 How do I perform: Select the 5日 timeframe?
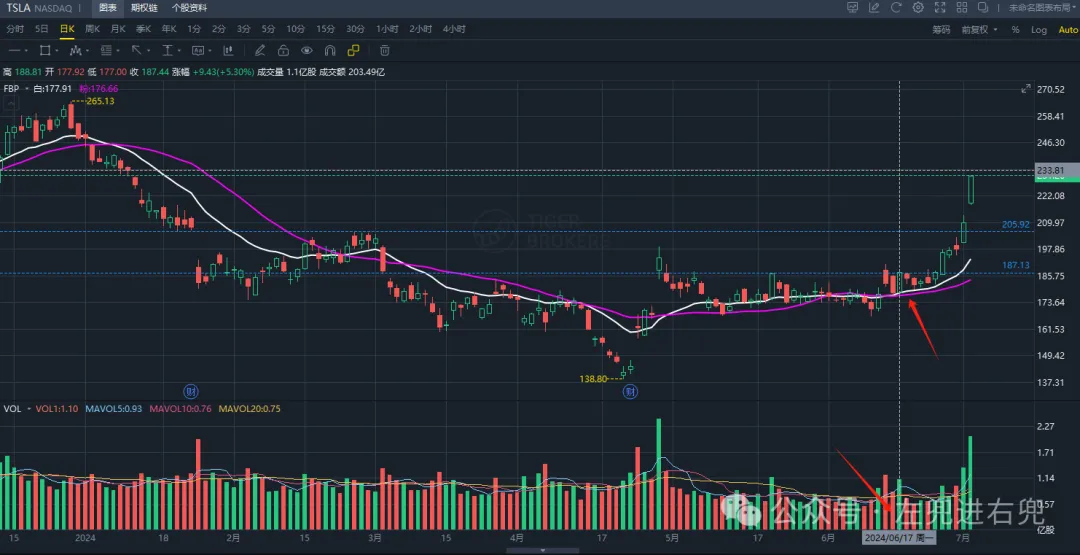point(41,30)
